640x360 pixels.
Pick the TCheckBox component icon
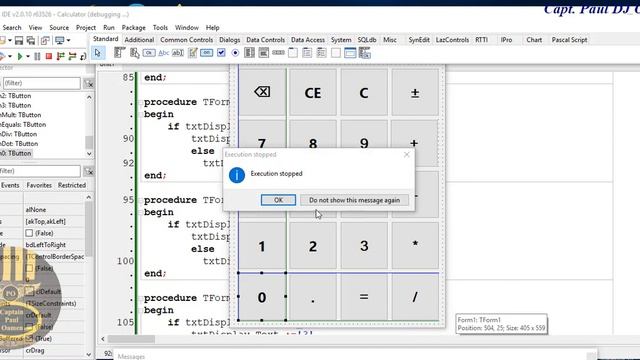221,53
